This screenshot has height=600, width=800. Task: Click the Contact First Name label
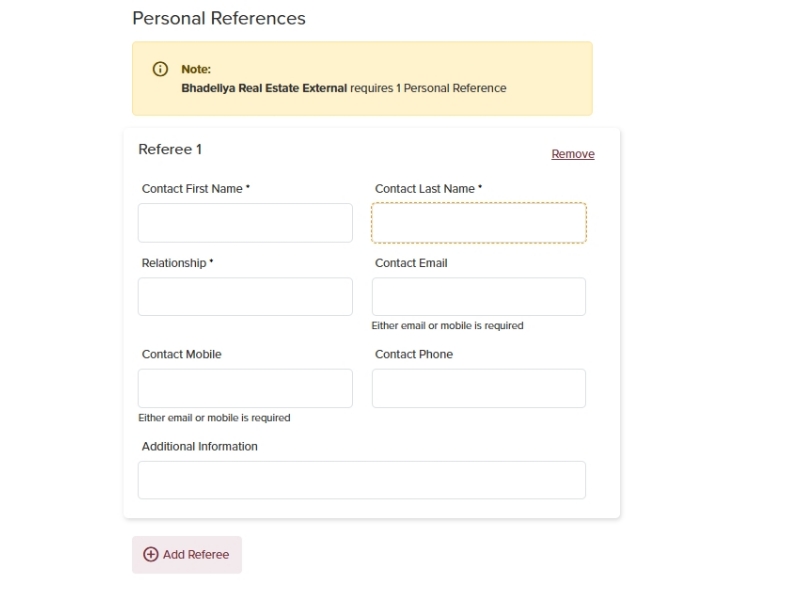pyautogui.click(x=195, y=189)
